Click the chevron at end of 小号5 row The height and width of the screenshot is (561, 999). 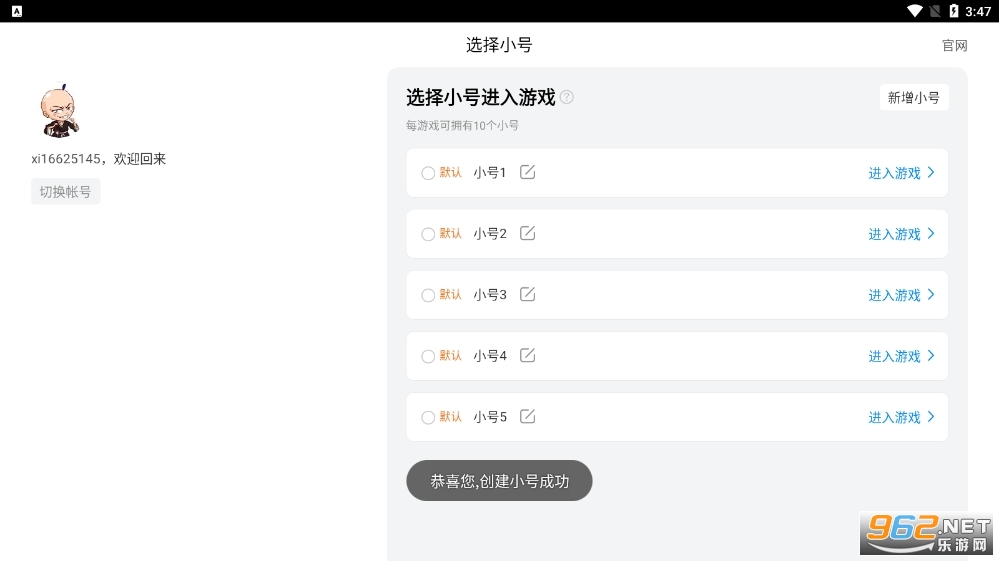click(x=931, y=416)
